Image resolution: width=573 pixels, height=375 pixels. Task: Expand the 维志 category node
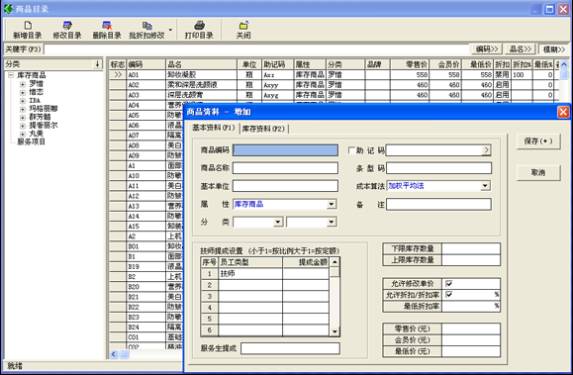coord(23,92)
